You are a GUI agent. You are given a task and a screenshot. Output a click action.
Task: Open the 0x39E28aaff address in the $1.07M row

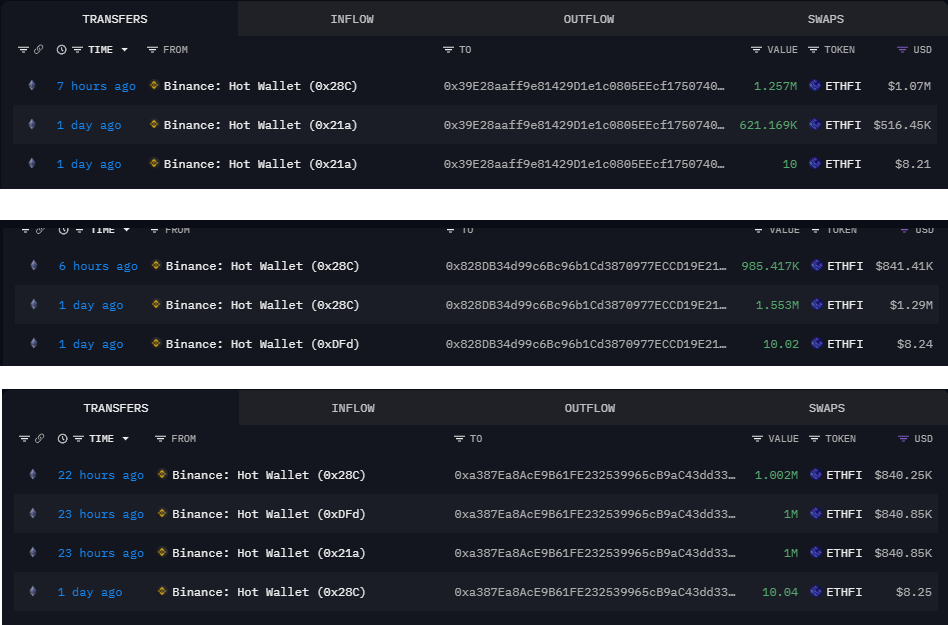(x=584, y=86)
